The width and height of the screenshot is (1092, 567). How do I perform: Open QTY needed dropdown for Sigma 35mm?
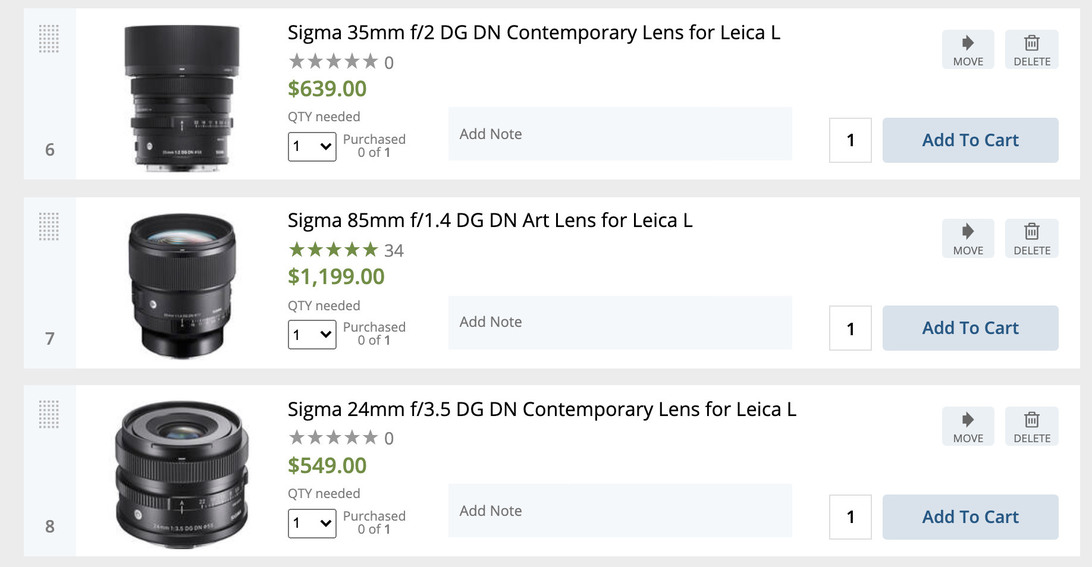pos(312,147)
